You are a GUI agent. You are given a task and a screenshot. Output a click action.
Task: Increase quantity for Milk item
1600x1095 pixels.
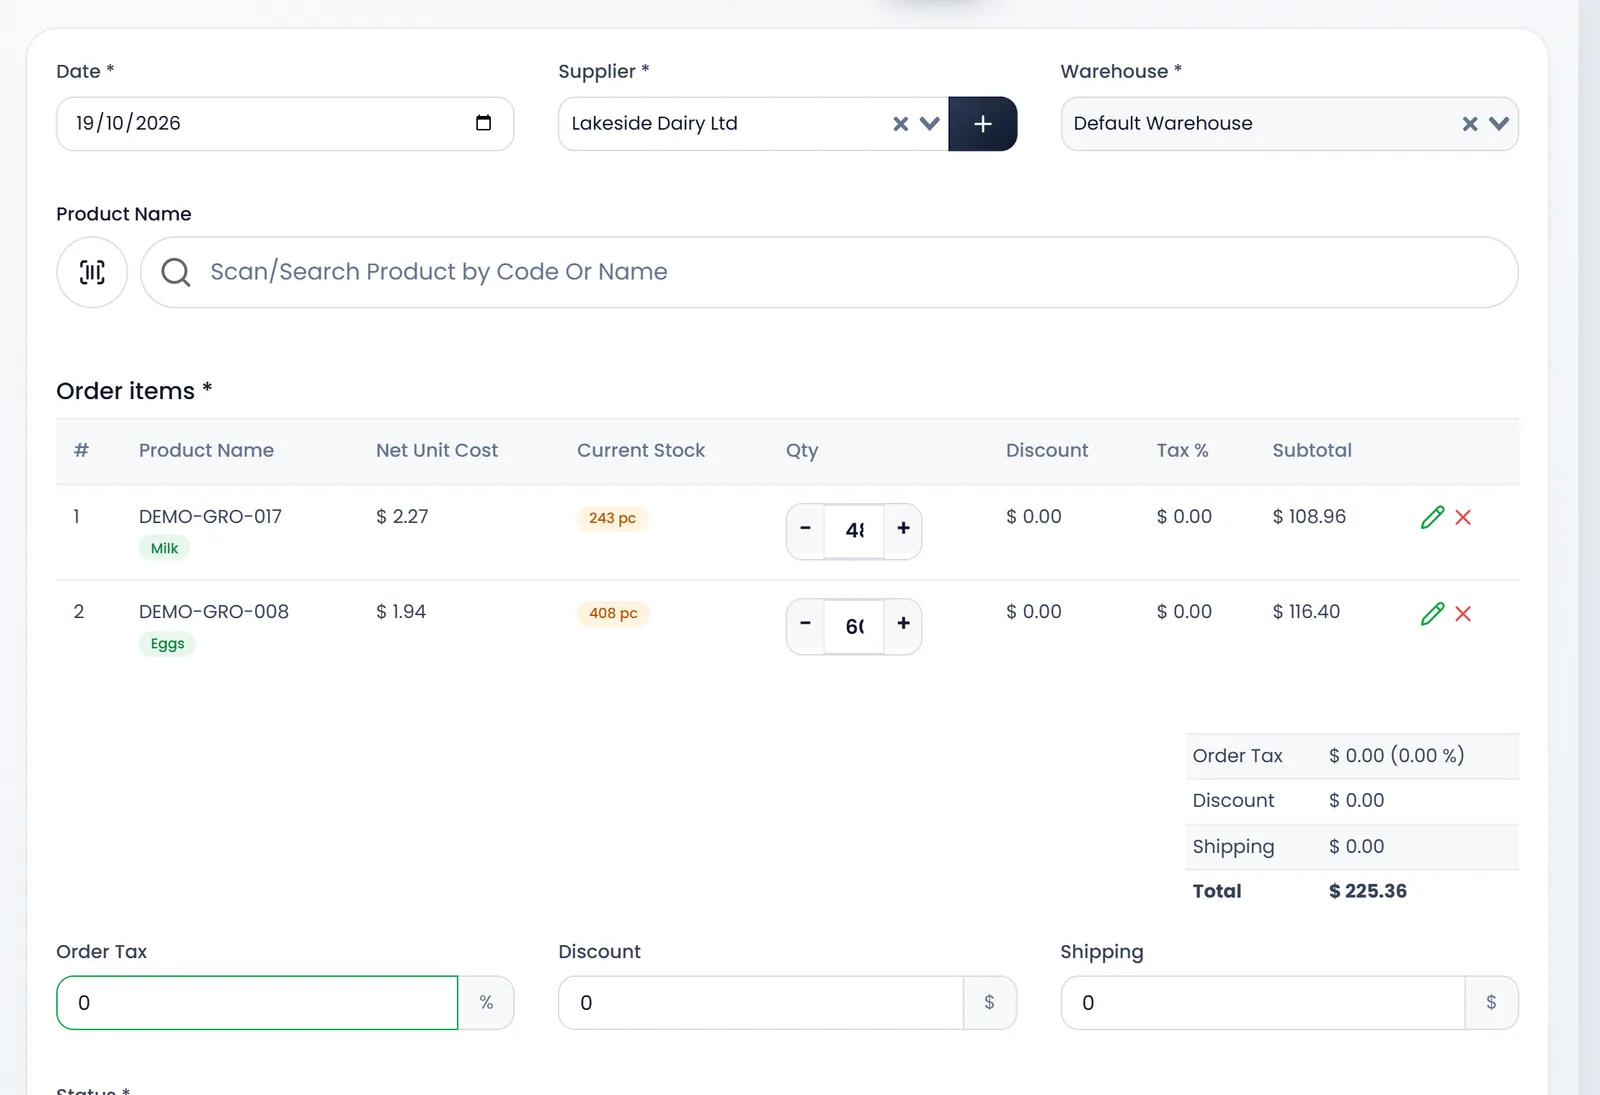[x=903, y=529]
